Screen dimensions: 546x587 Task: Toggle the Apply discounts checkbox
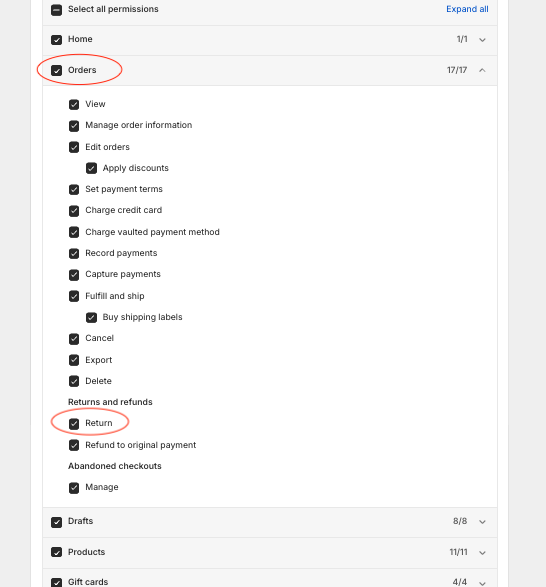pos(91,168)
